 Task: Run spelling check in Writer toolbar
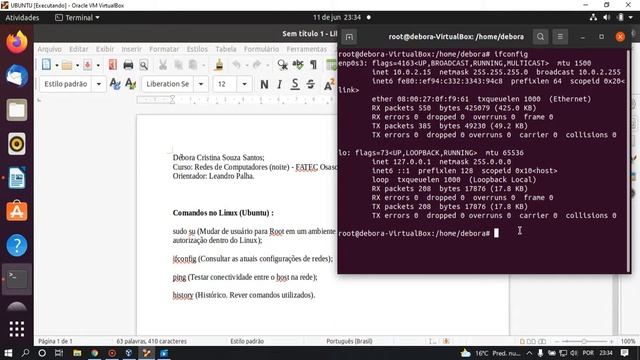298,65
